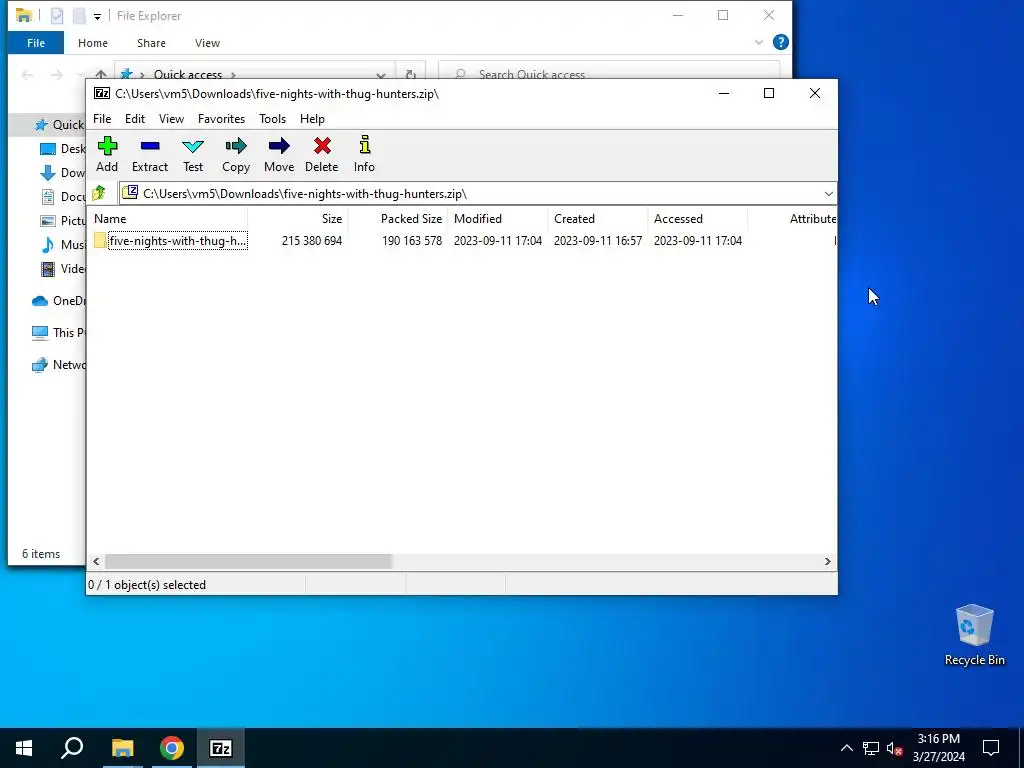Screen dimensions: 1024x768
Task: Expand the File Explorer ribbon chevron
Action: 759,42
